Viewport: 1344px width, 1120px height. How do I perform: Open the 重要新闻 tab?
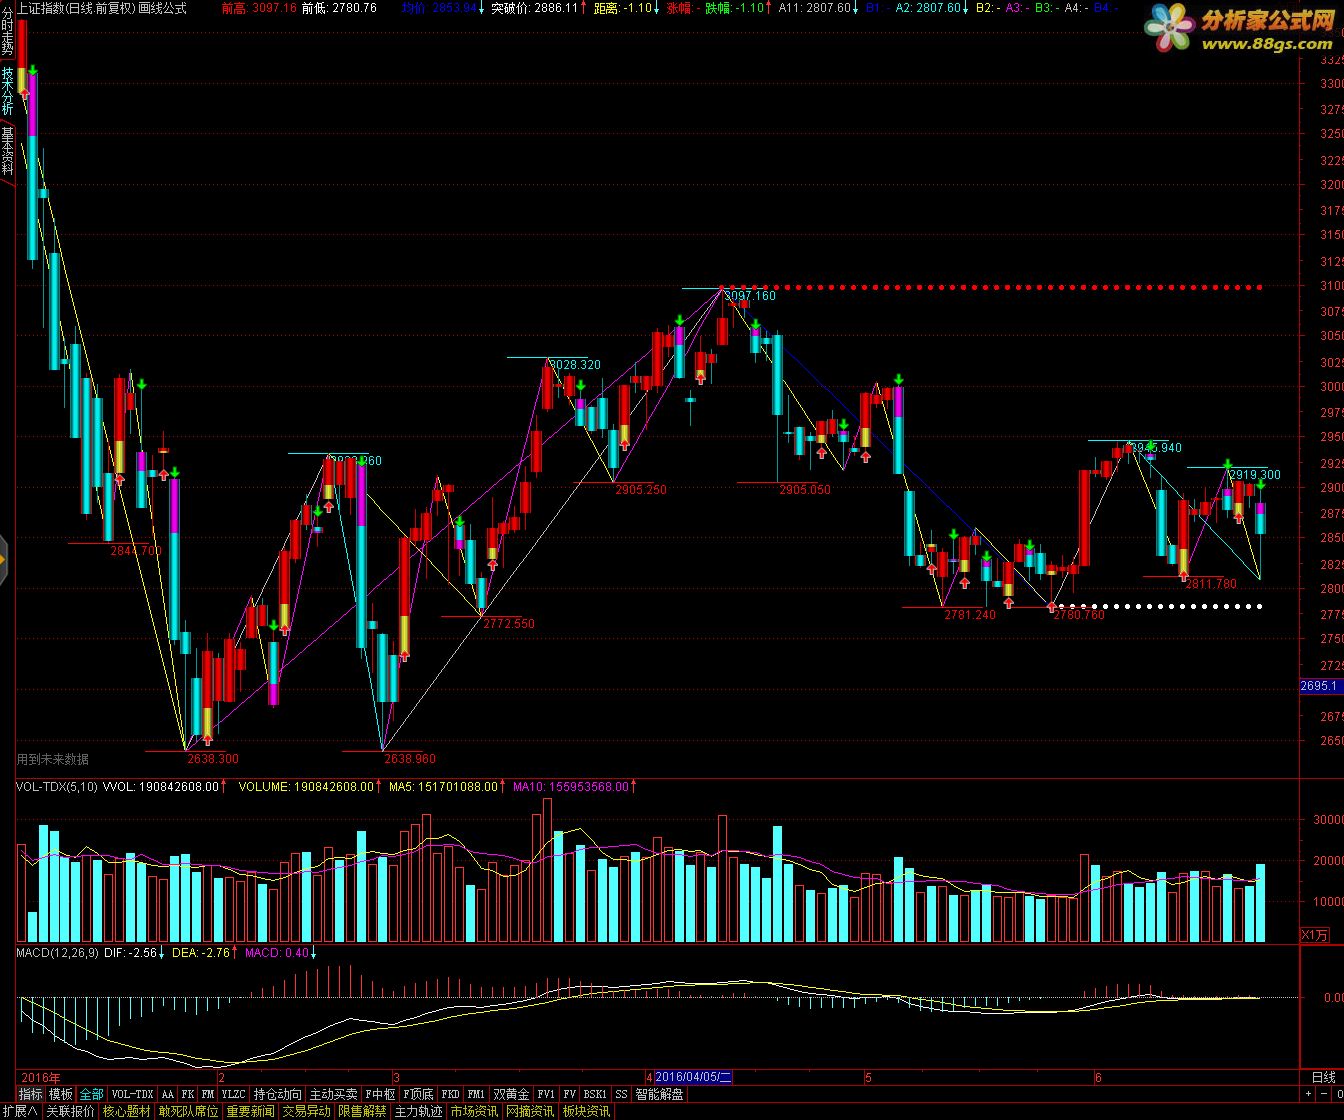pos(250,1111)
